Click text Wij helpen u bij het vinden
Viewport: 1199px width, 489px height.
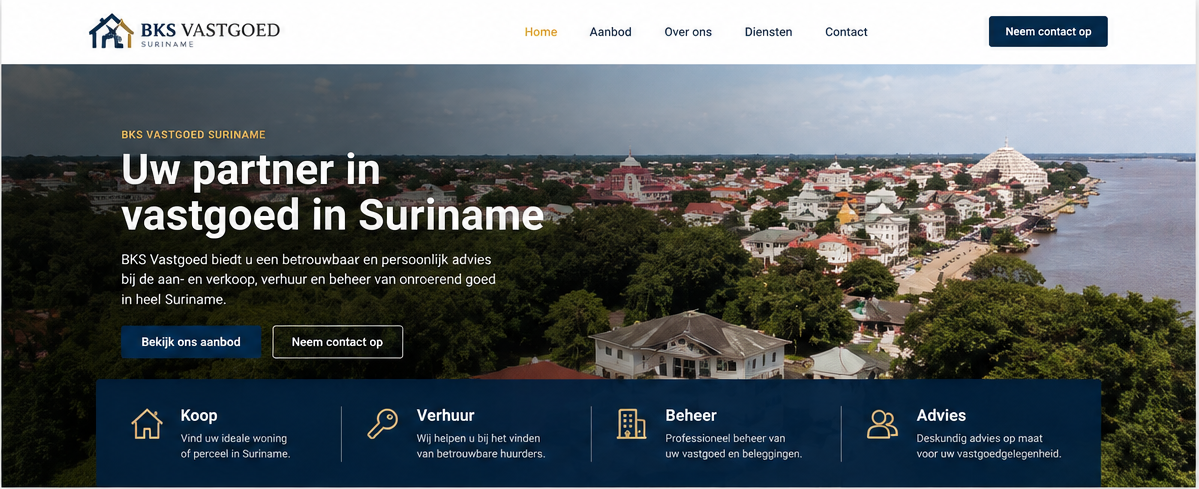[x=481, y=446]
